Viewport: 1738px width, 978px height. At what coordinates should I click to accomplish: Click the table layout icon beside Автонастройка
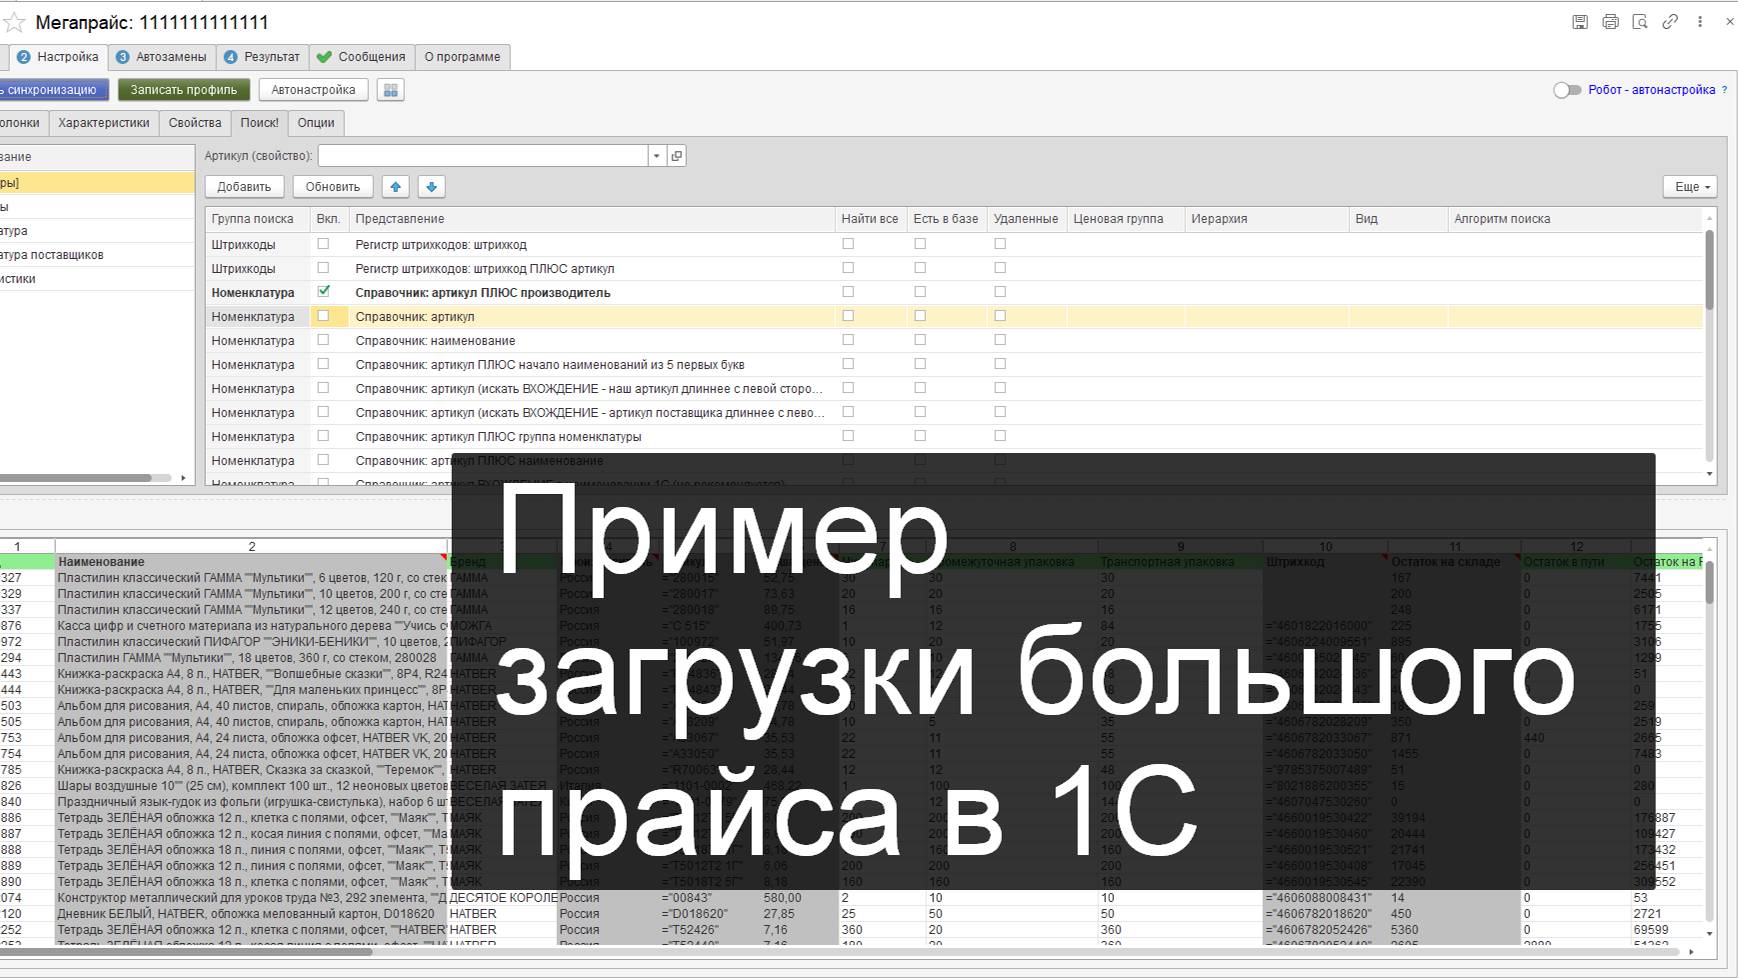click(x=391, y=90)
